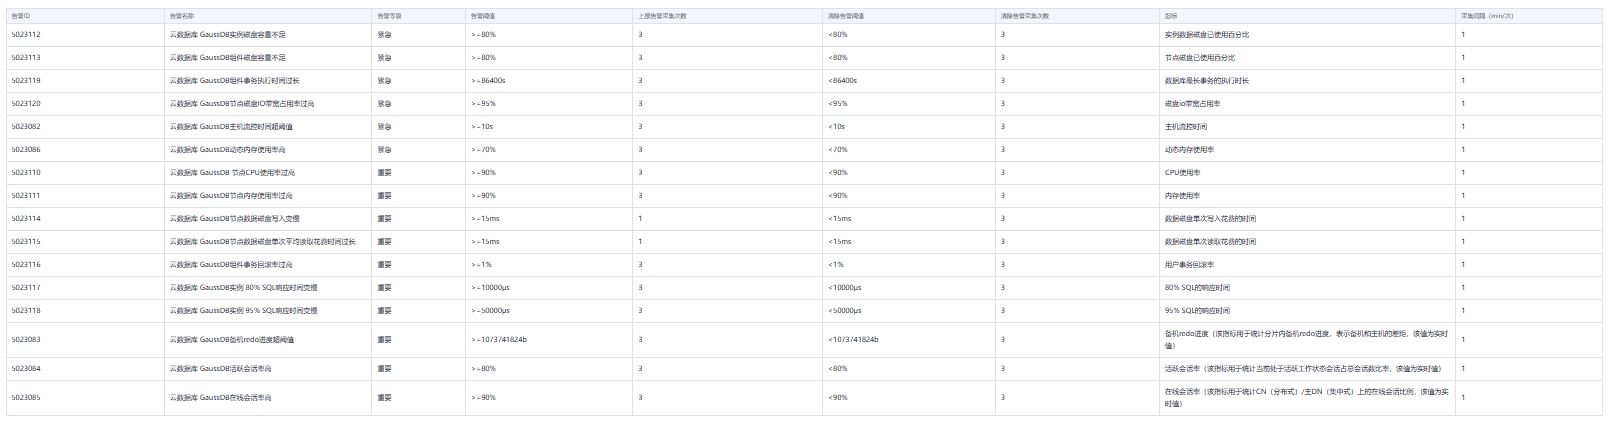Click the <50000μs clear threshold cell

845,310
